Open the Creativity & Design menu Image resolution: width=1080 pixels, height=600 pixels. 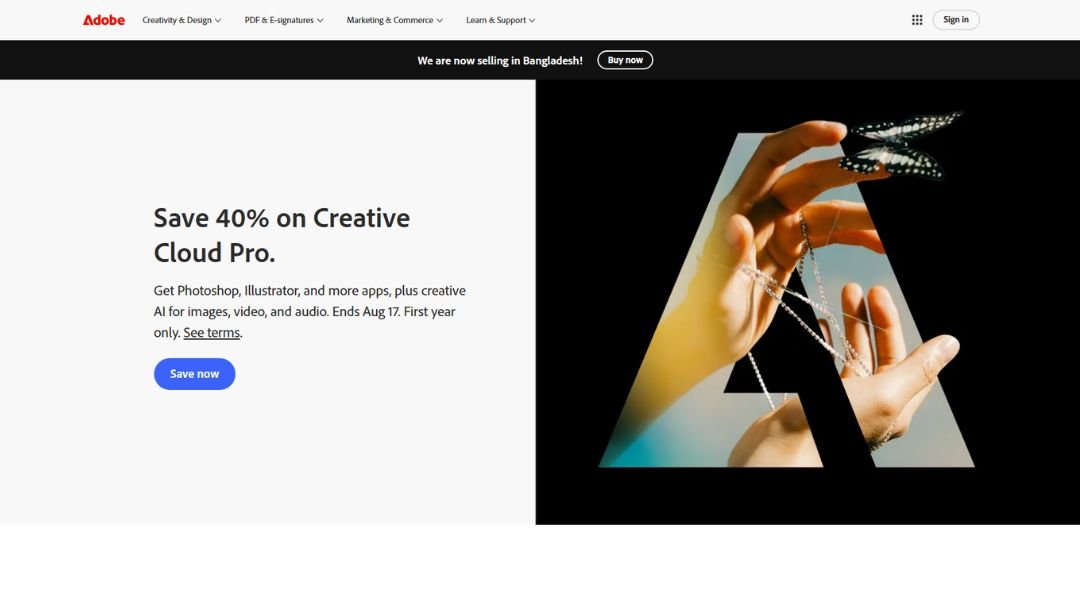pos(181,20)
